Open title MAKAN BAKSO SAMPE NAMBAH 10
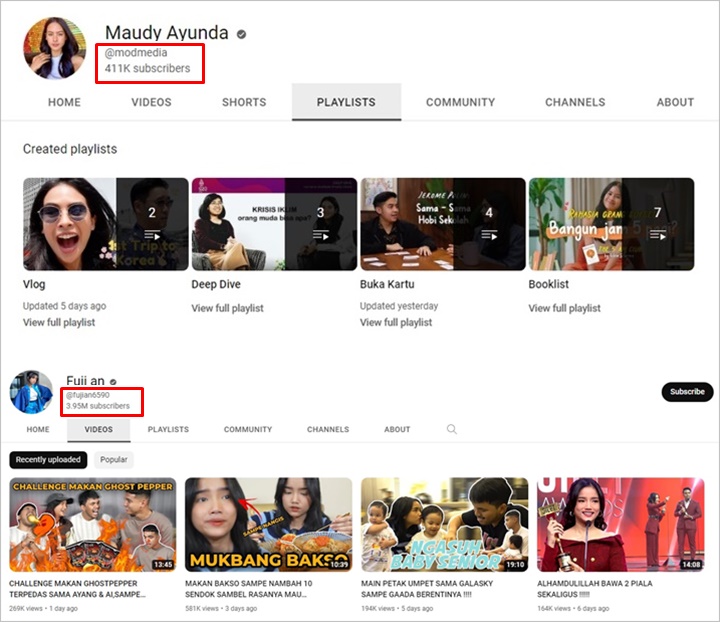This screenshot has height=622, width=720. [x=249, y=589]
